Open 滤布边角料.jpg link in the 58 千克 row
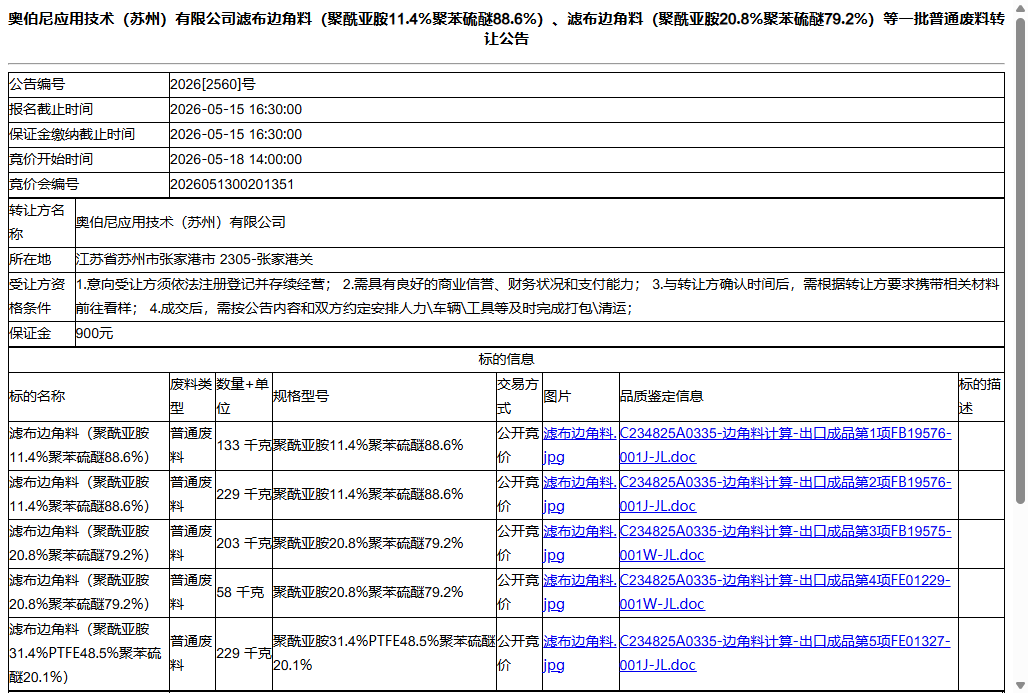1028x693 pixels. tap(580, 592)
